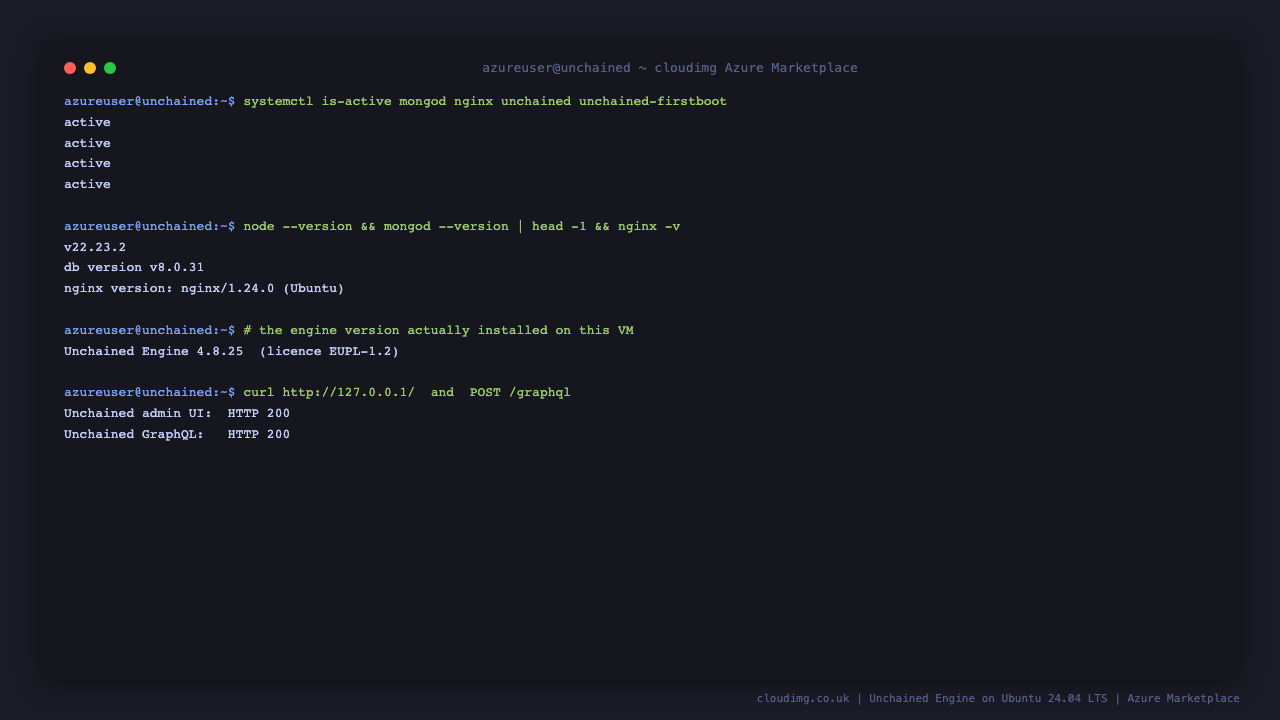Select the 'db version v8.0.31' output line
Viewport: 1280px width, 720px height.
coord(134,268)
